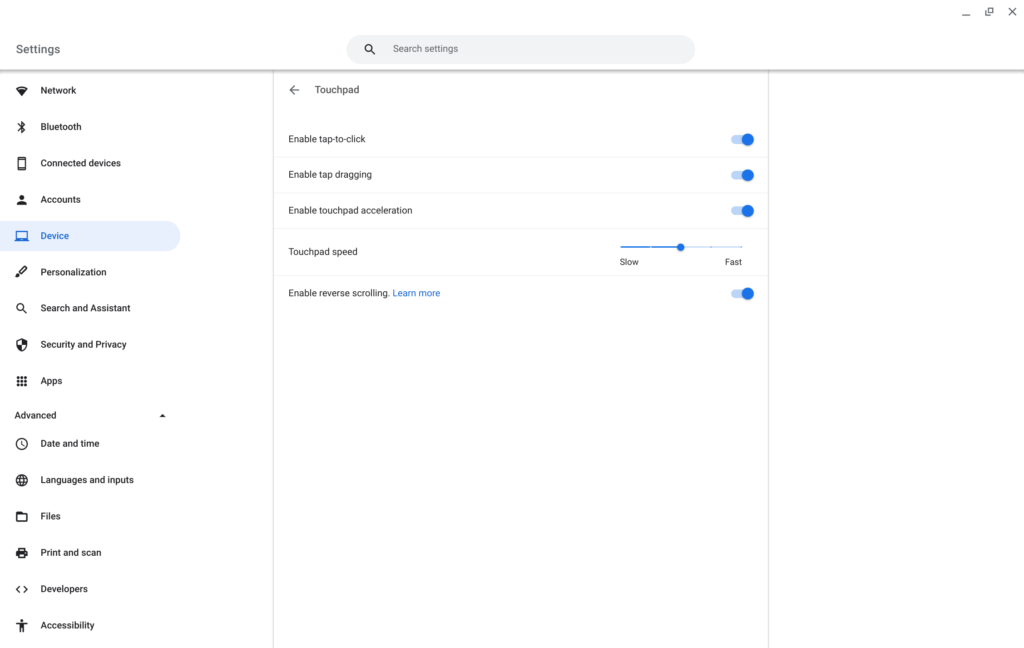Switch off reverse scrolling toggle
Viewport: 1024px width, 648px height.
coord(742,294)
